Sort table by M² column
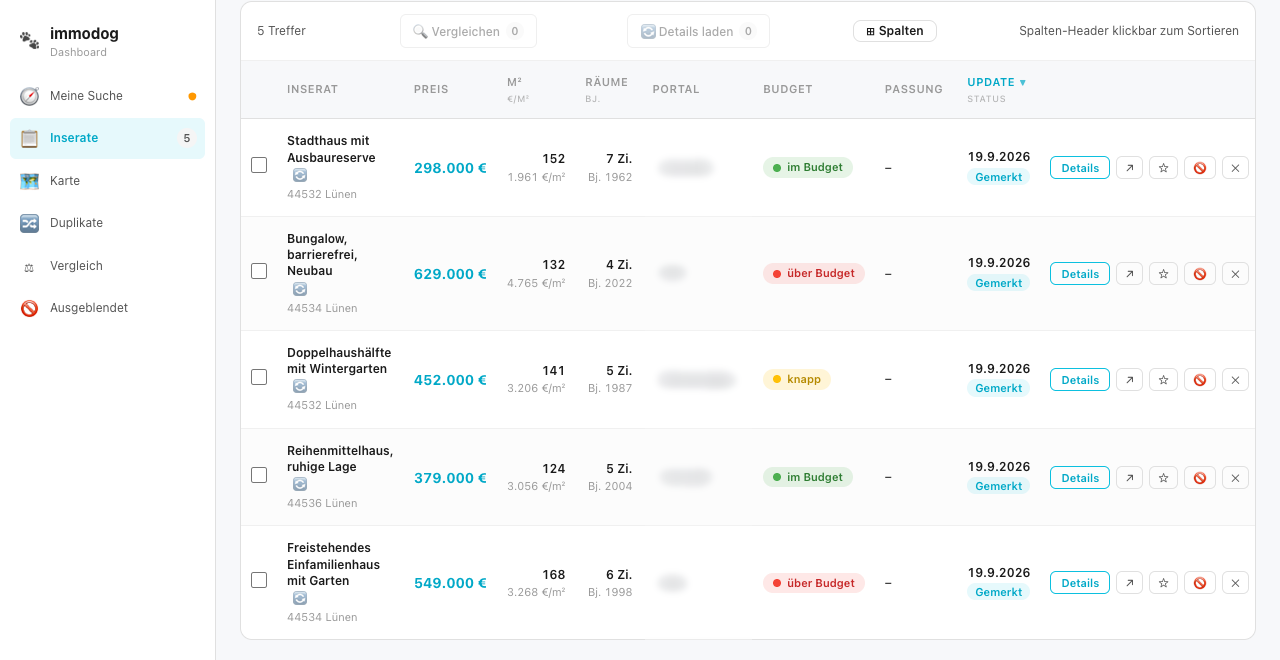Screen dimensions: 1280x660 (x=515, y=82)
